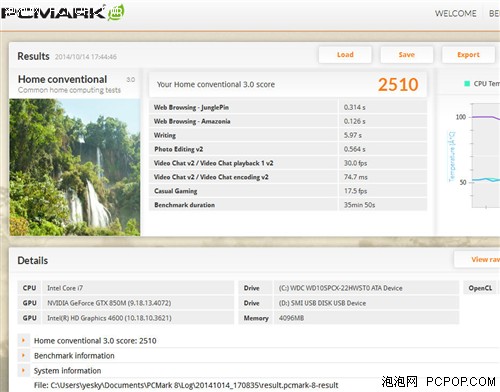
Task: Click the results timestamp 2014/10/14
Action: pyautogui.click(x=86, y=57)
